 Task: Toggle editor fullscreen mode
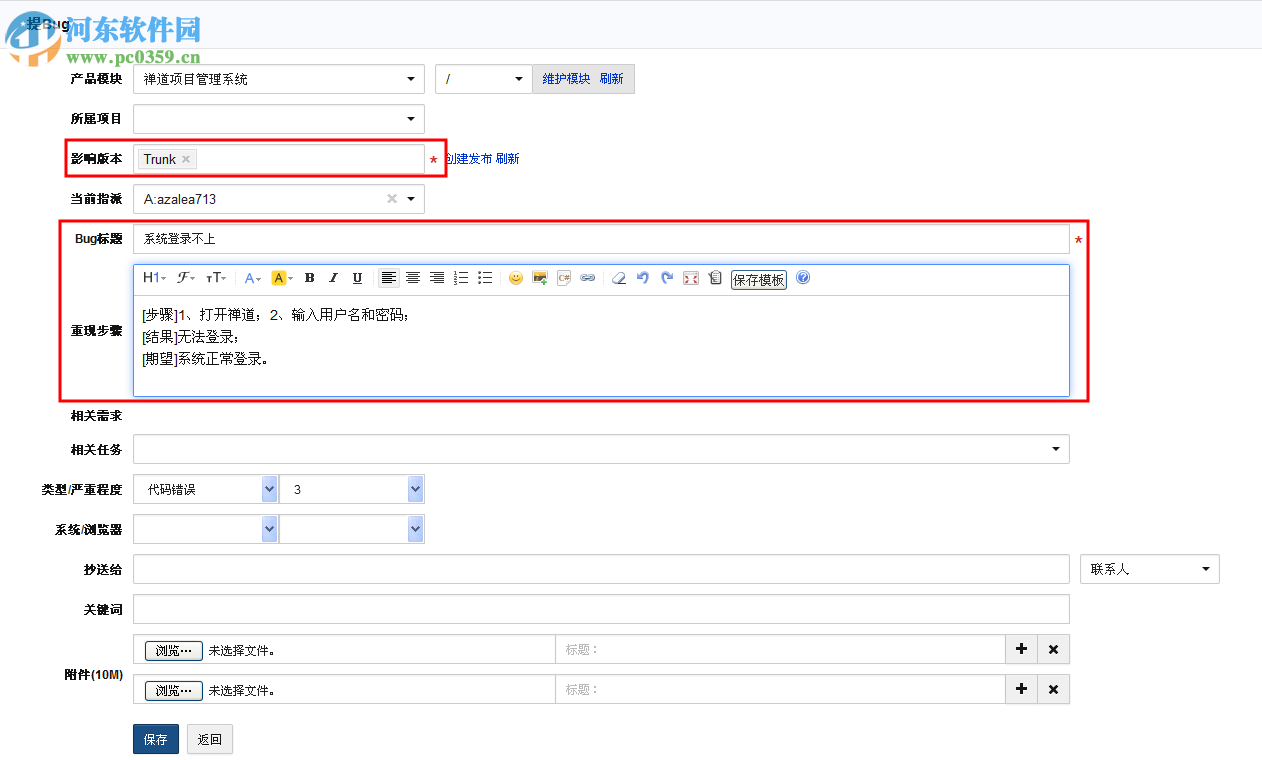pos(691,278)
